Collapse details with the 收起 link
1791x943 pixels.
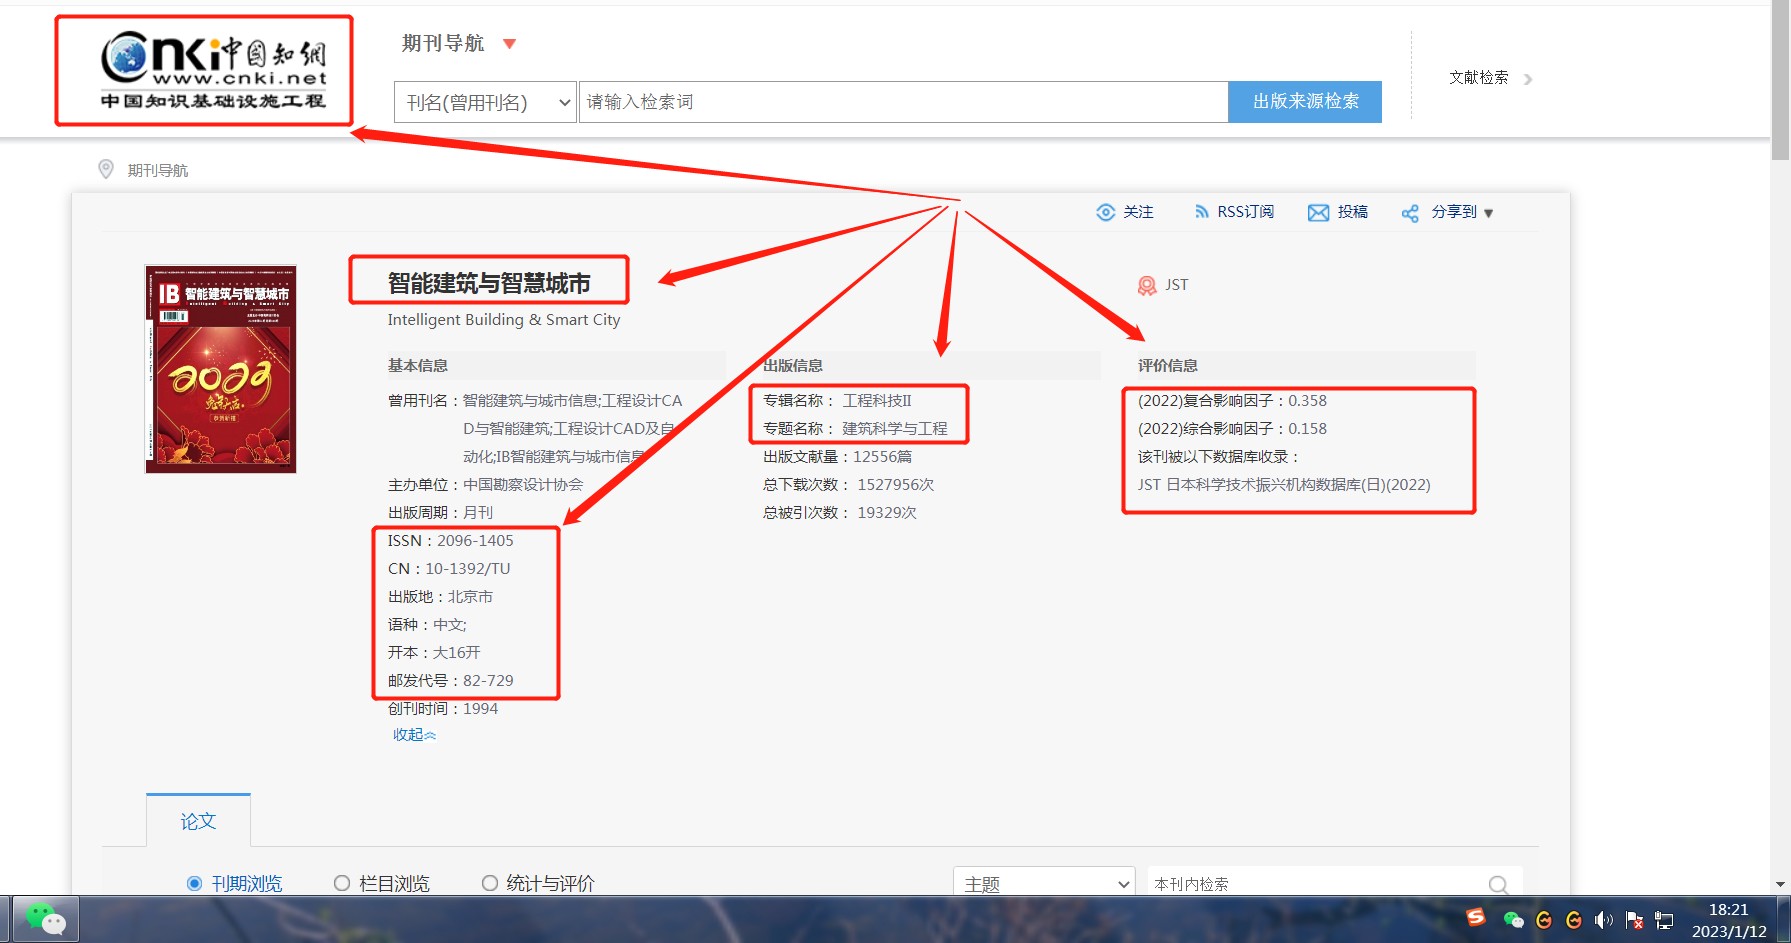point(414,735)
